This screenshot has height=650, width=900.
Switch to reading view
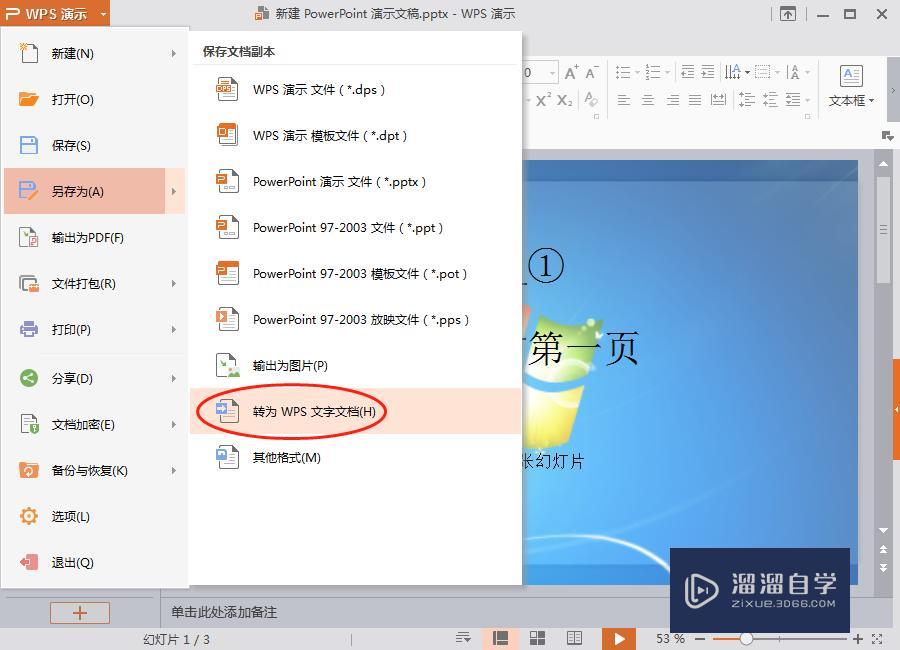[574, 638]
